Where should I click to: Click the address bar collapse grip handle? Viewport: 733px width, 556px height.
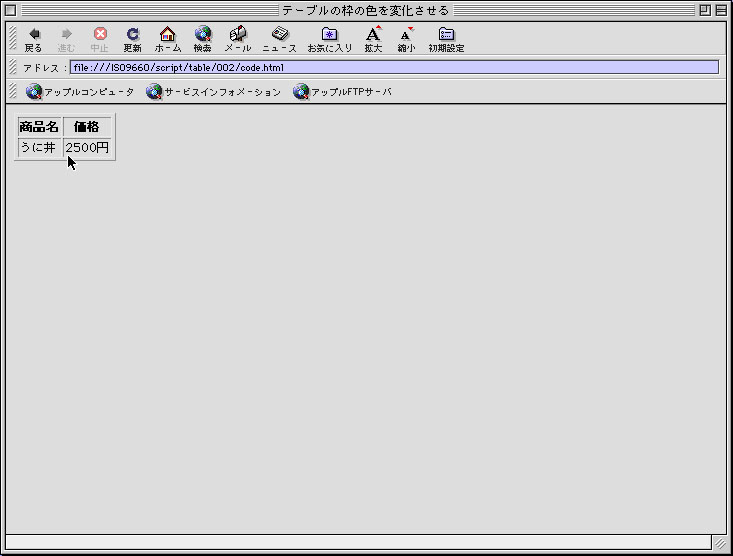pos(13,67)
